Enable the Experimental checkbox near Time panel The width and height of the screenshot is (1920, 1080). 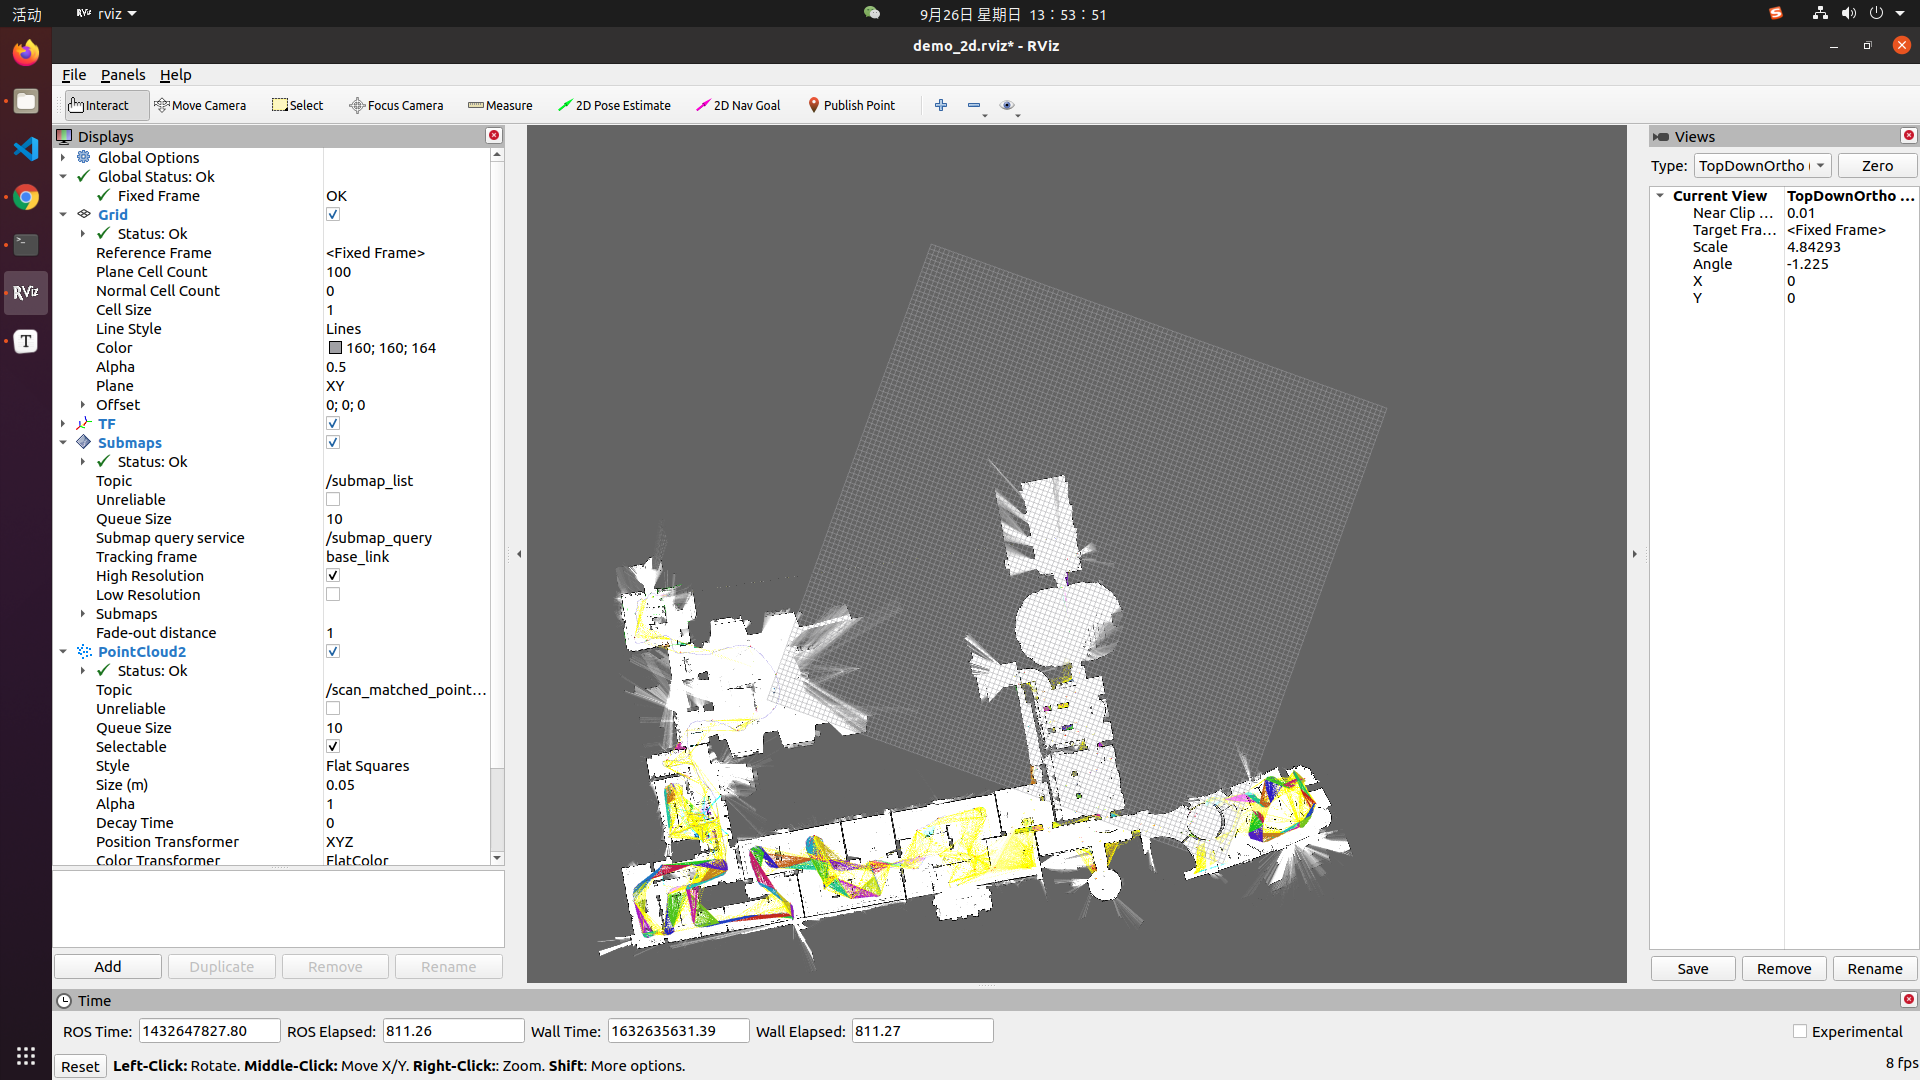point(1799,1031)
